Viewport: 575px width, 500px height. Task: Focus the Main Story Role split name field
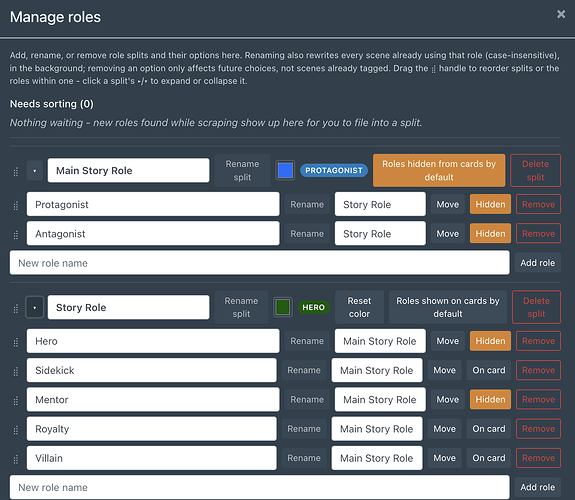point(129,171)
